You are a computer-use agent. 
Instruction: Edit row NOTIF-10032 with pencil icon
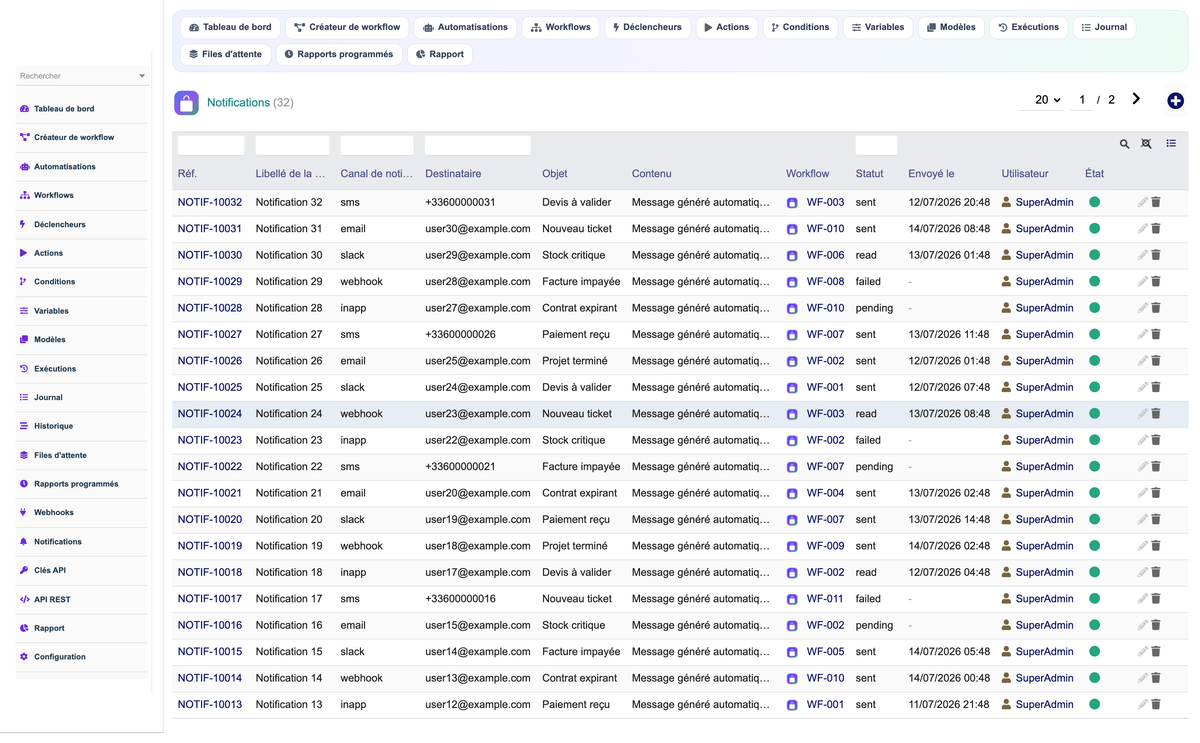click(1142, 202)
